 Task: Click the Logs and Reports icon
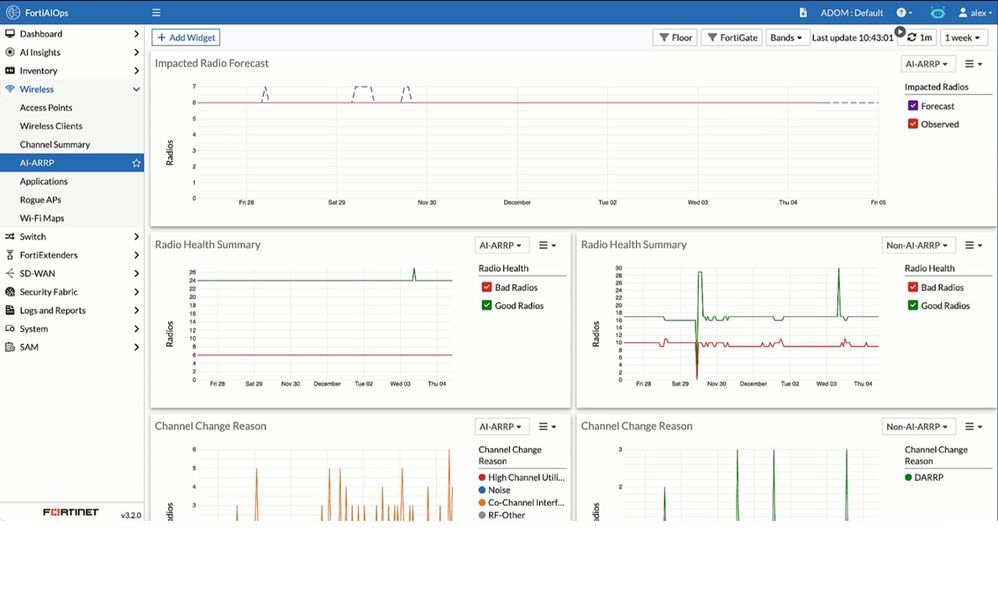pyautogui.click(x=10, y=310)
